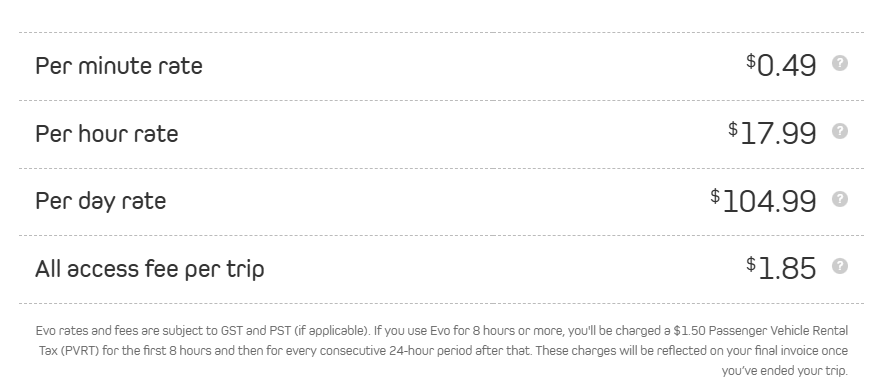This screenshot has height=391, width=882.
Task: Select the 'Per day rate' label
Action: 101,201
